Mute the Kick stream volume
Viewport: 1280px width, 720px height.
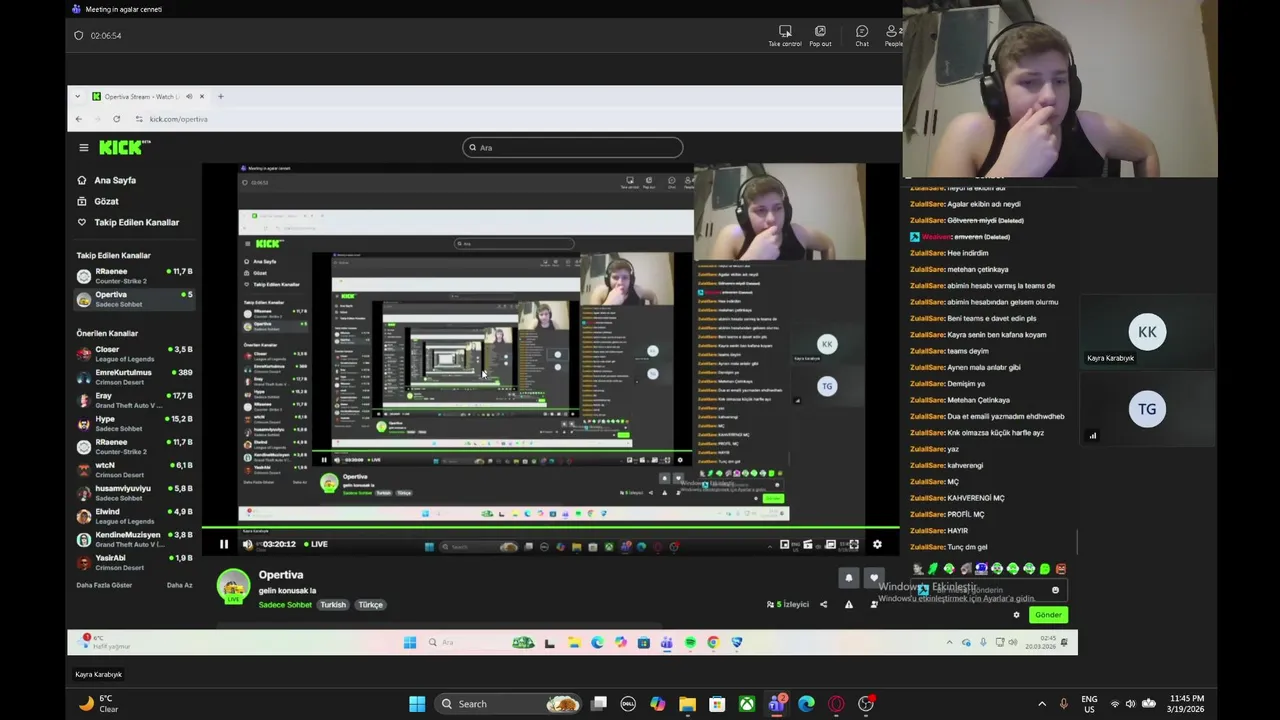(x=248, y=544)
